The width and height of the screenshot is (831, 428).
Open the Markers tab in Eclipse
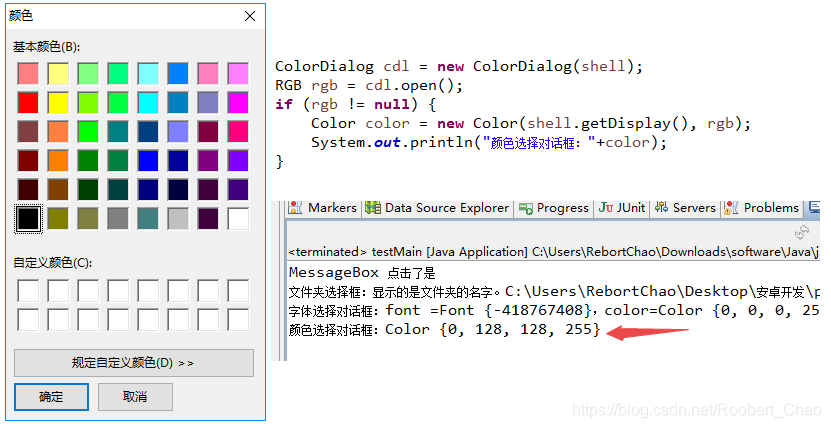323,208
